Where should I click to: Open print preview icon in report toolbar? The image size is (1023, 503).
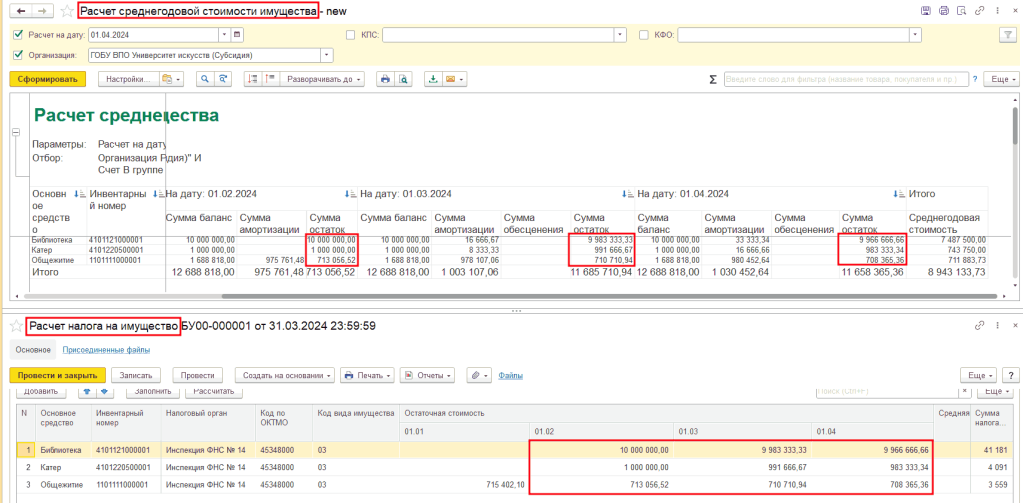[404, 79]
